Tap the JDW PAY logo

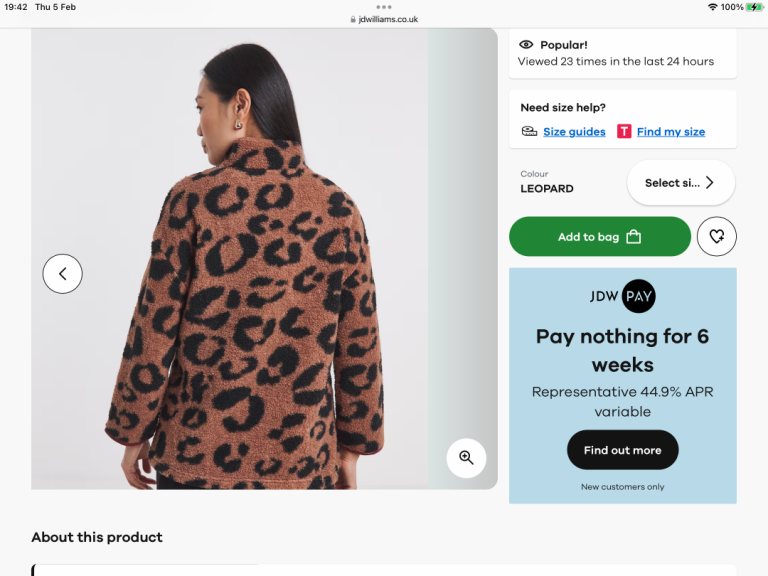(x=623, y=296)
